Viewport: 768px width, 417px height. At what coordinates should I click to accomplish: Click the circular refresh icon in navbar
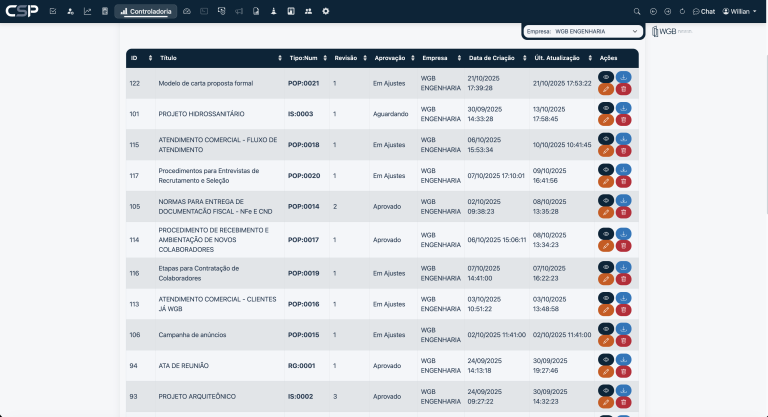pos(682,11)
